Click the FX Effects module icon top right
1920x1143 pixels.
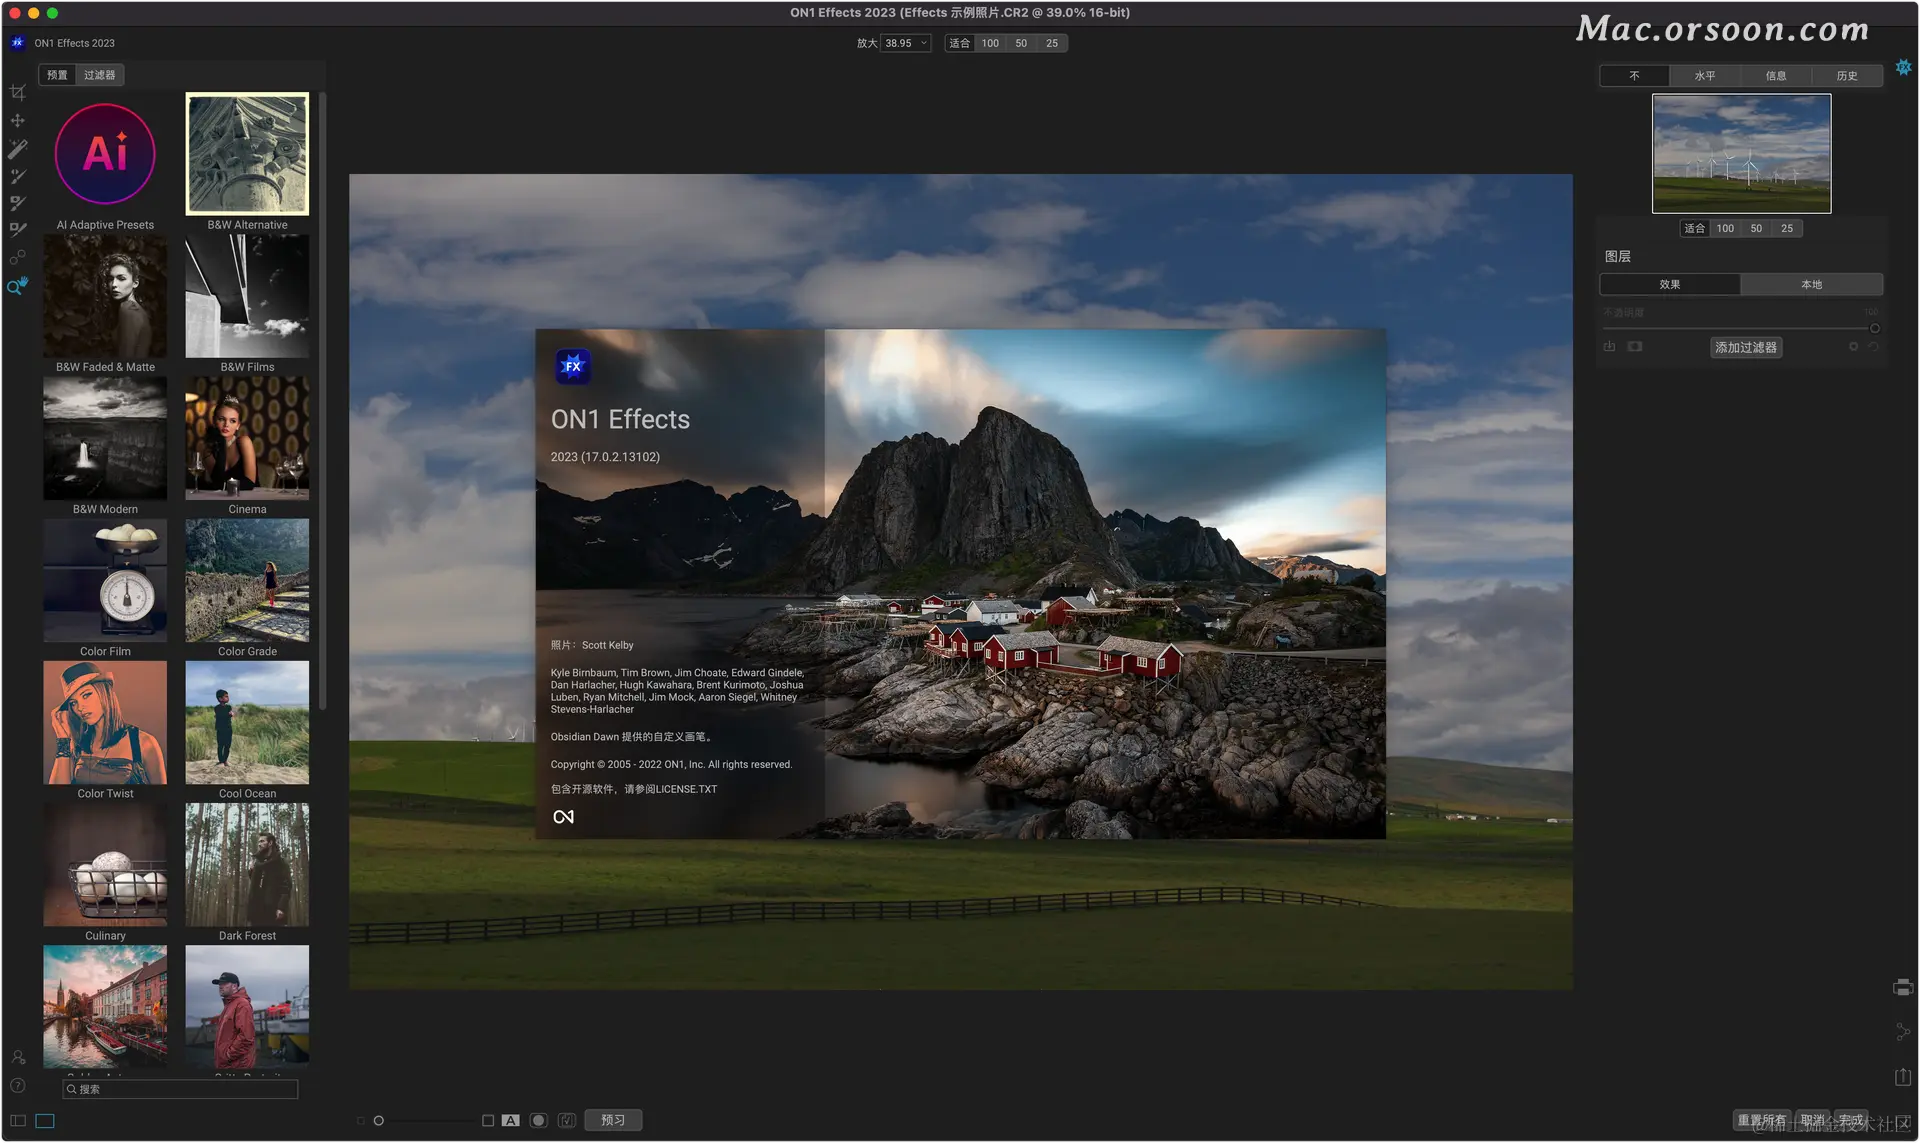click(x=1903, y=67)
